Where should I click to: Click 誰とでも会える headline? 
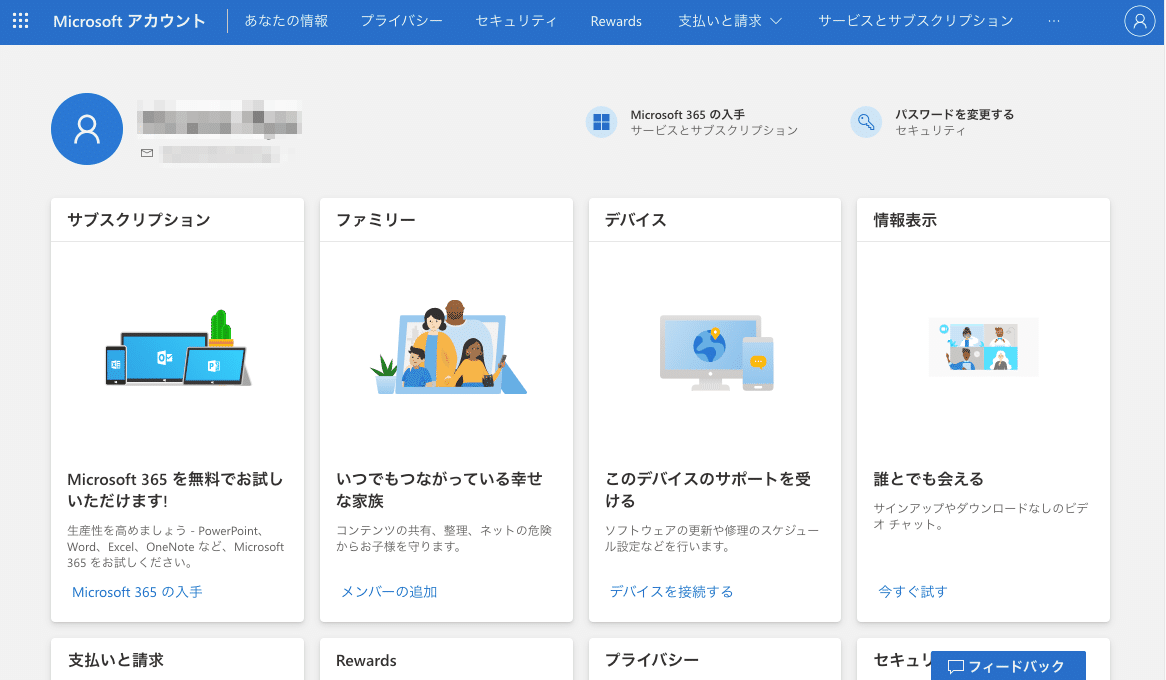pyautogui.click(x=928, y=479)
